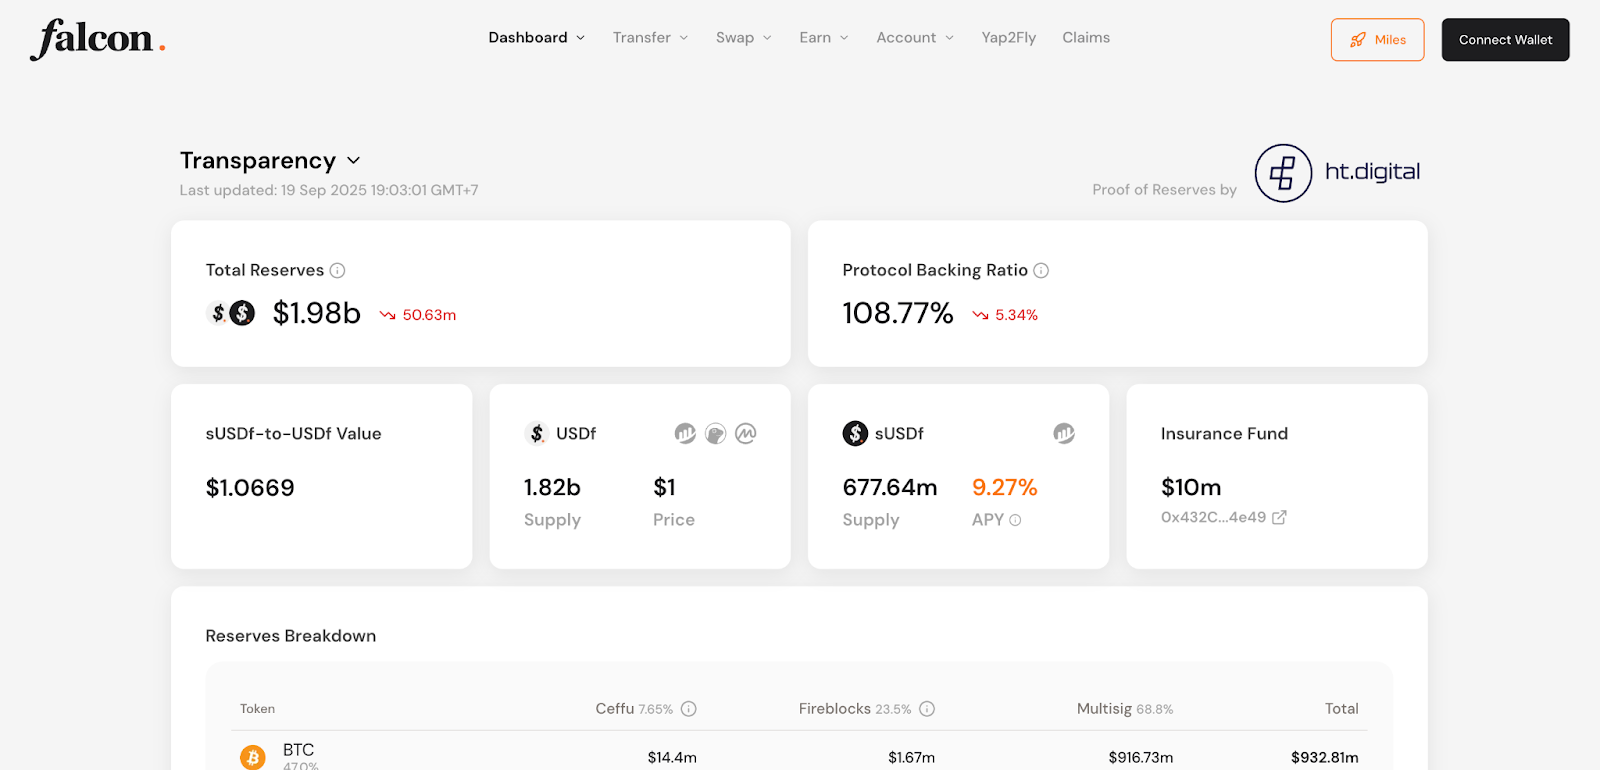Click the $1.0669 sUSDf-to-USDf value

tap(250, 488)
